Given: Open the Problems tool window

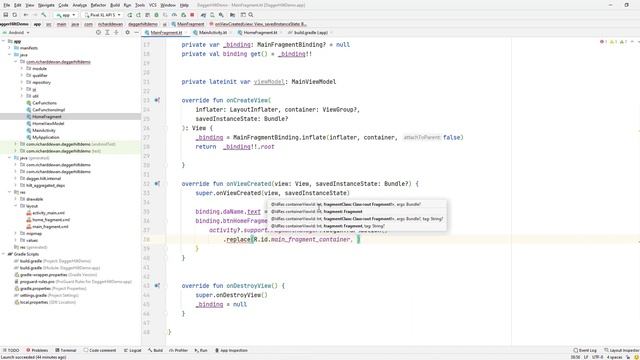Looking at the screenshot, I should [x=37, y=350].
